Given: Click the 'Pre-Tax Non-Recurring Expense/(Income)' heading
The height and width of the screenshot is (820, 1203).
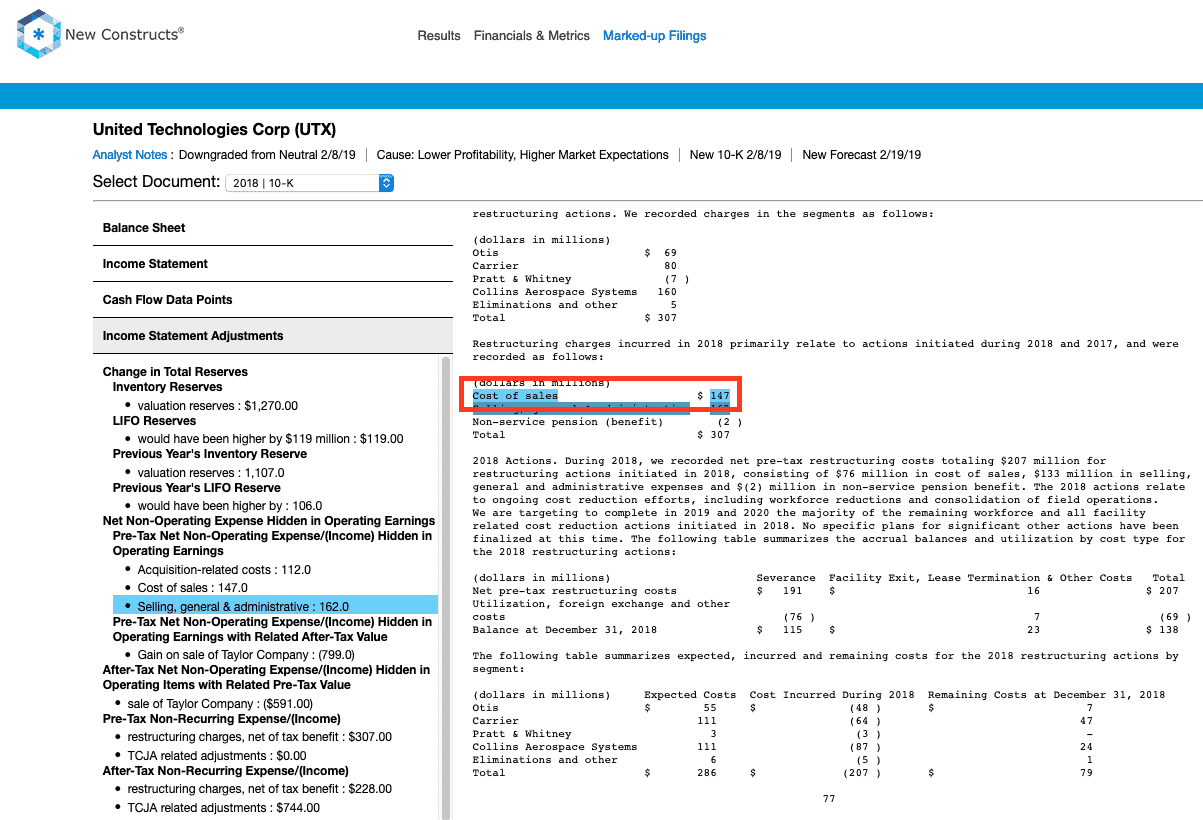Looking at the screenshot, I should [222, 719].
